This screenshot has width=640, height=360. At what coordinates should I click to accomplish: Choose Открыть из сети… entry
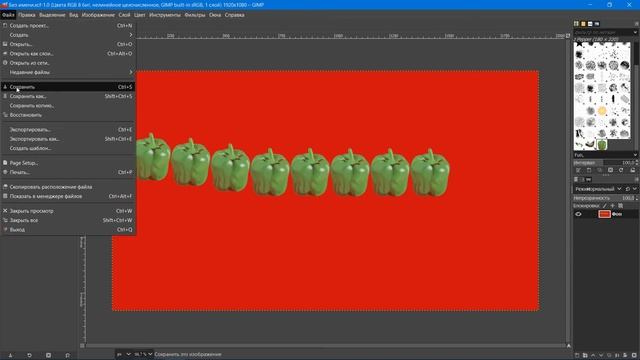point(68,63)
